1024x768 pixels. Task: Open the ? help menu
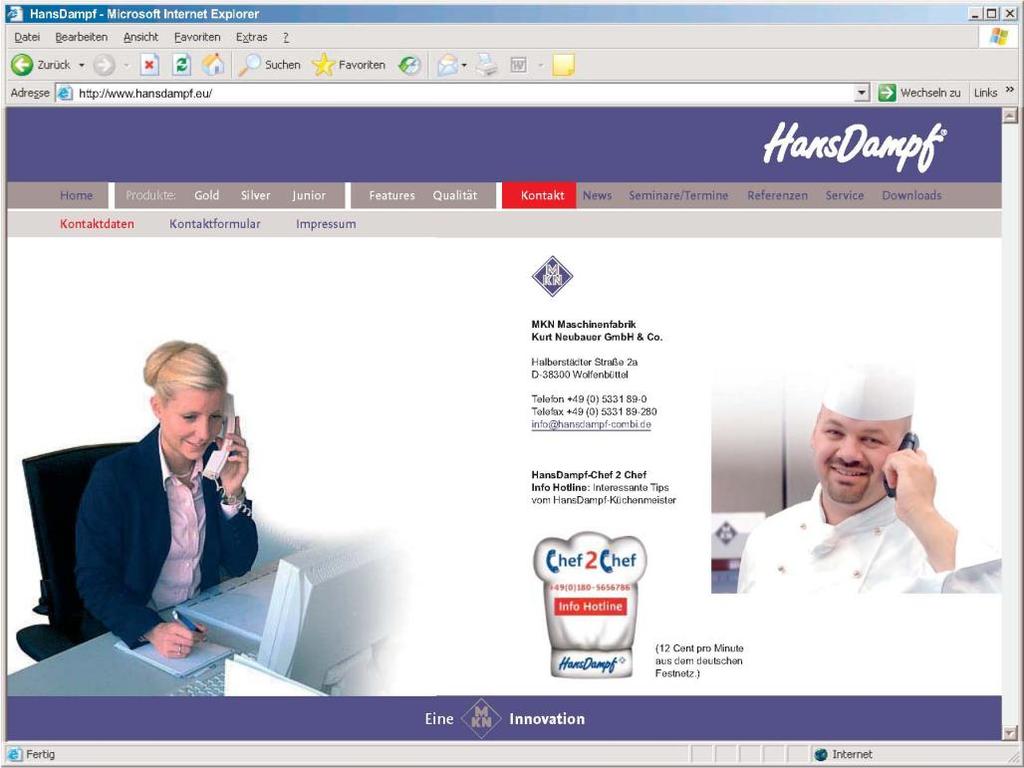click(286, 37)
